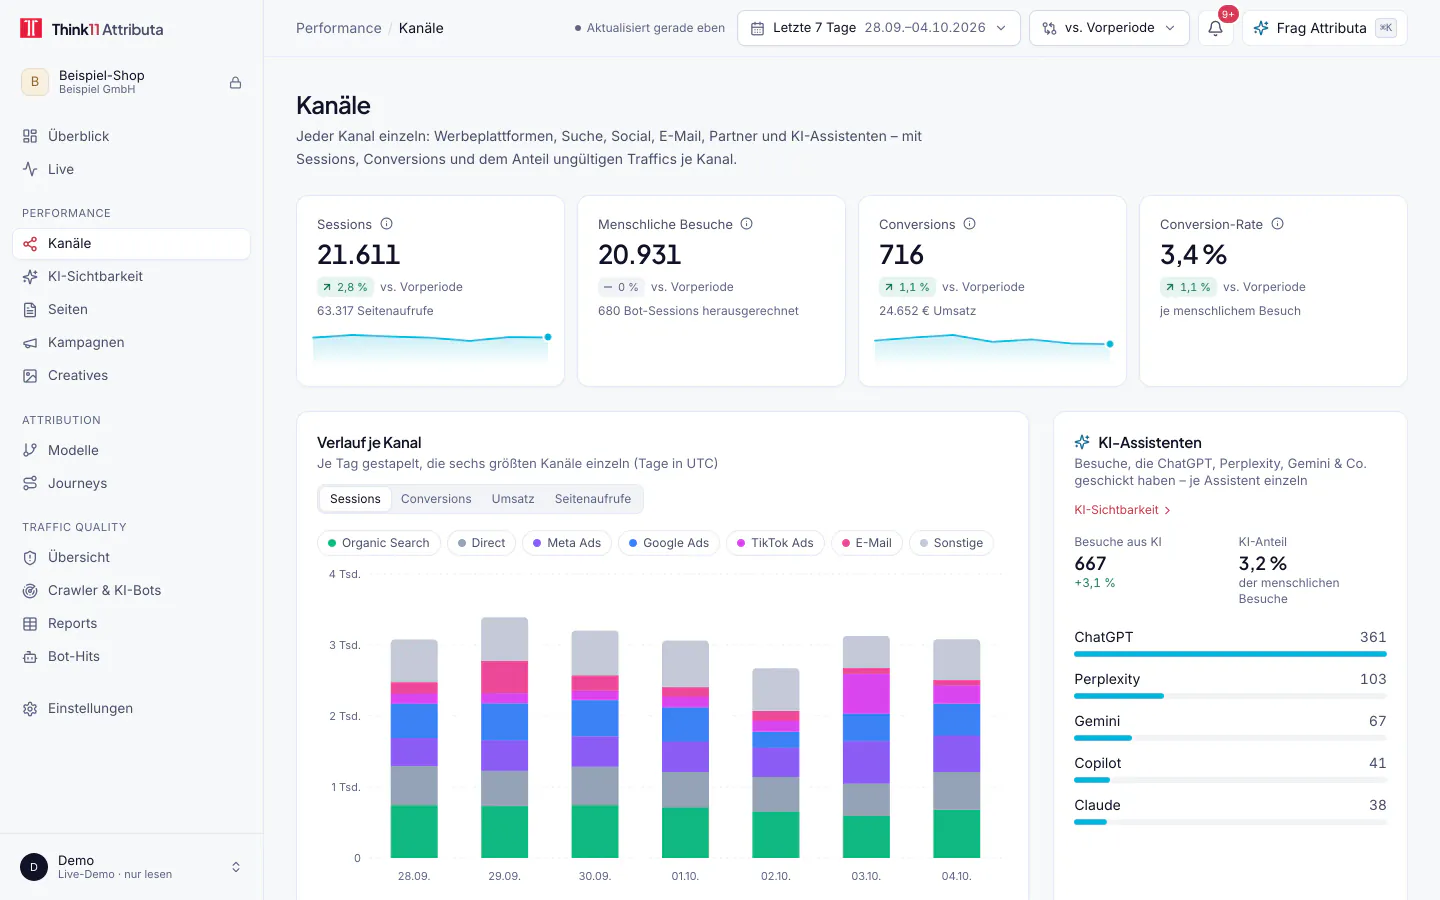Show info for Menschliche Besuche metric
1440x900 pixels.
[x=747, y=224]
